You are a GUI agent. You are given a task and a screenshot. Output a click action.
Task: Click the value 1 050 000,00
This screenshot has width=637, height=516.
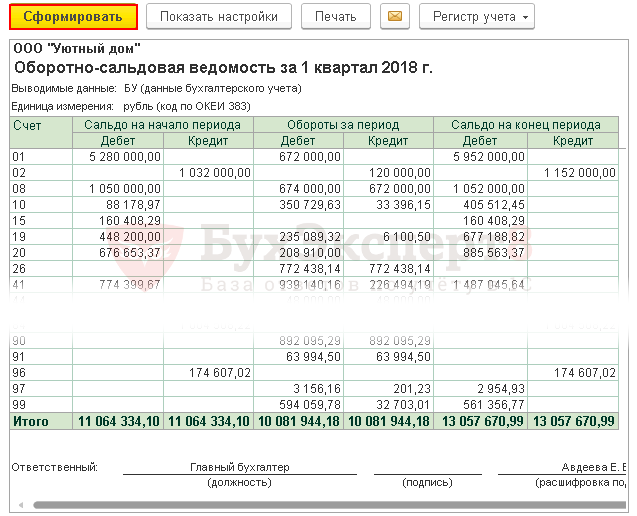125,189
